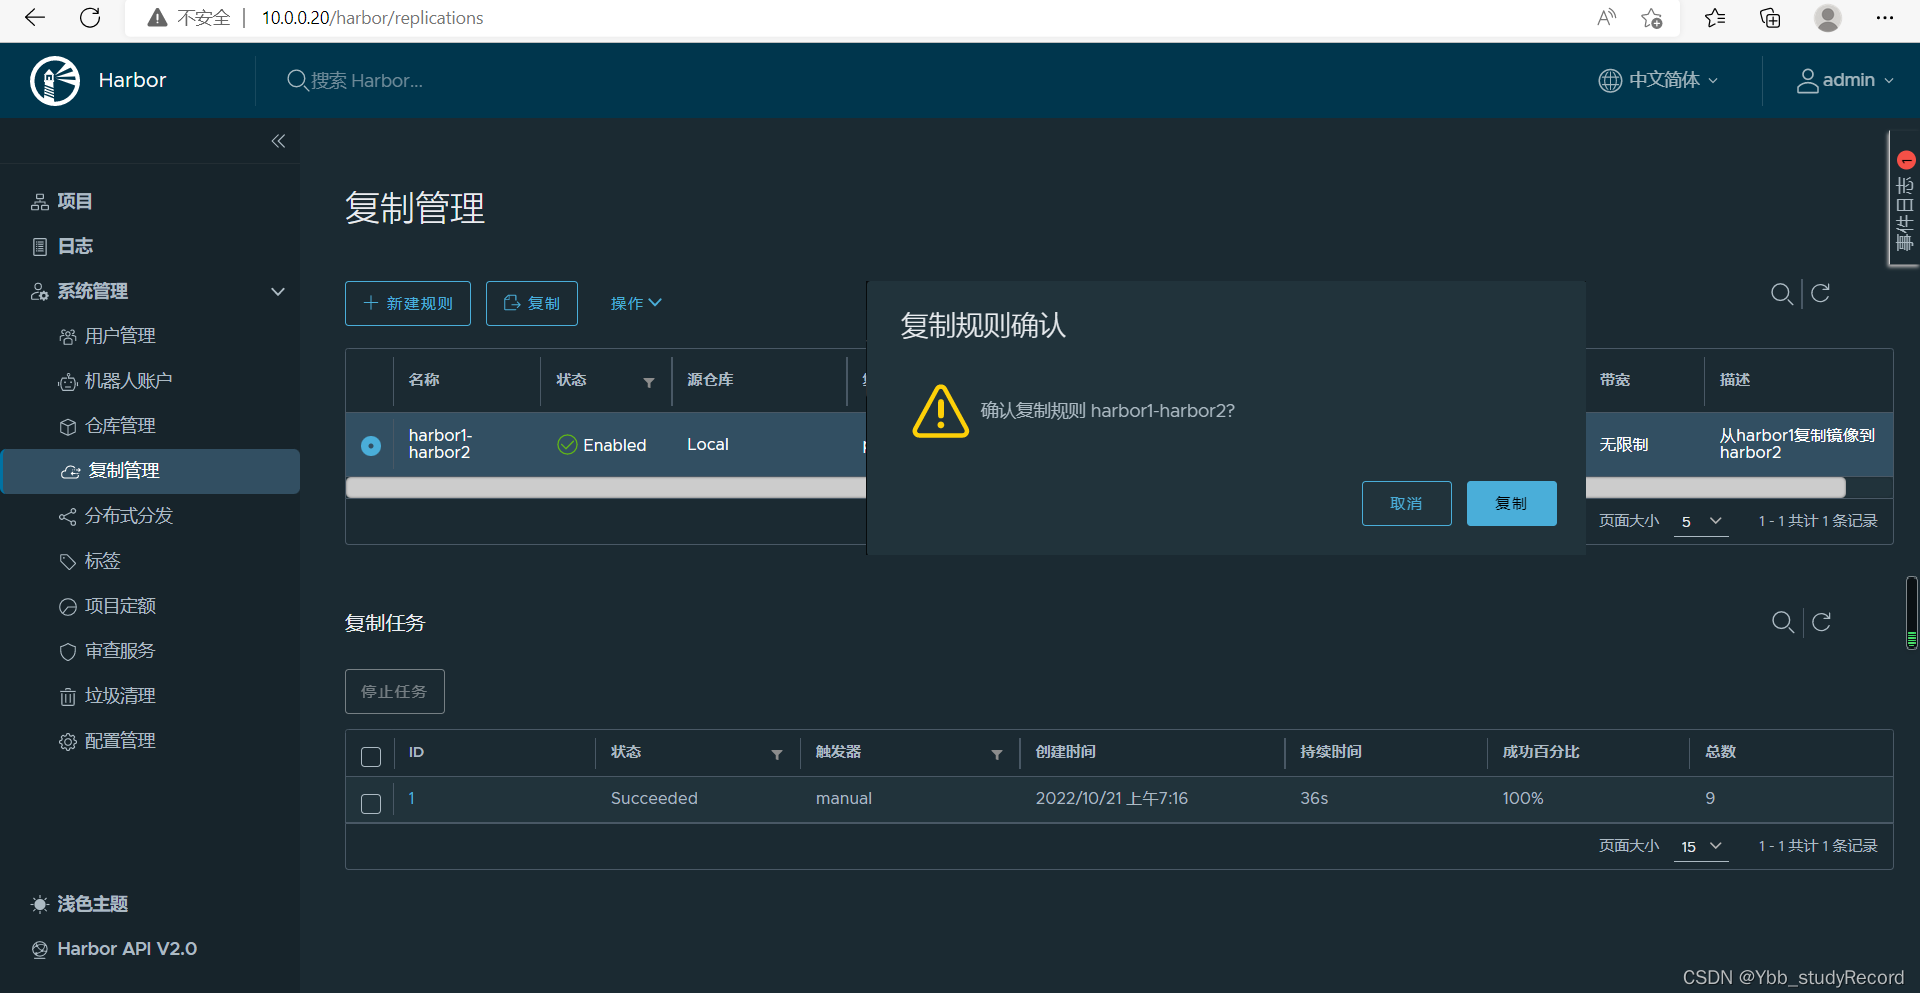Click the insecure site warning icon
Image resolution: width=1920 pixels, height=998 pixels.
[x=157, y=18]
